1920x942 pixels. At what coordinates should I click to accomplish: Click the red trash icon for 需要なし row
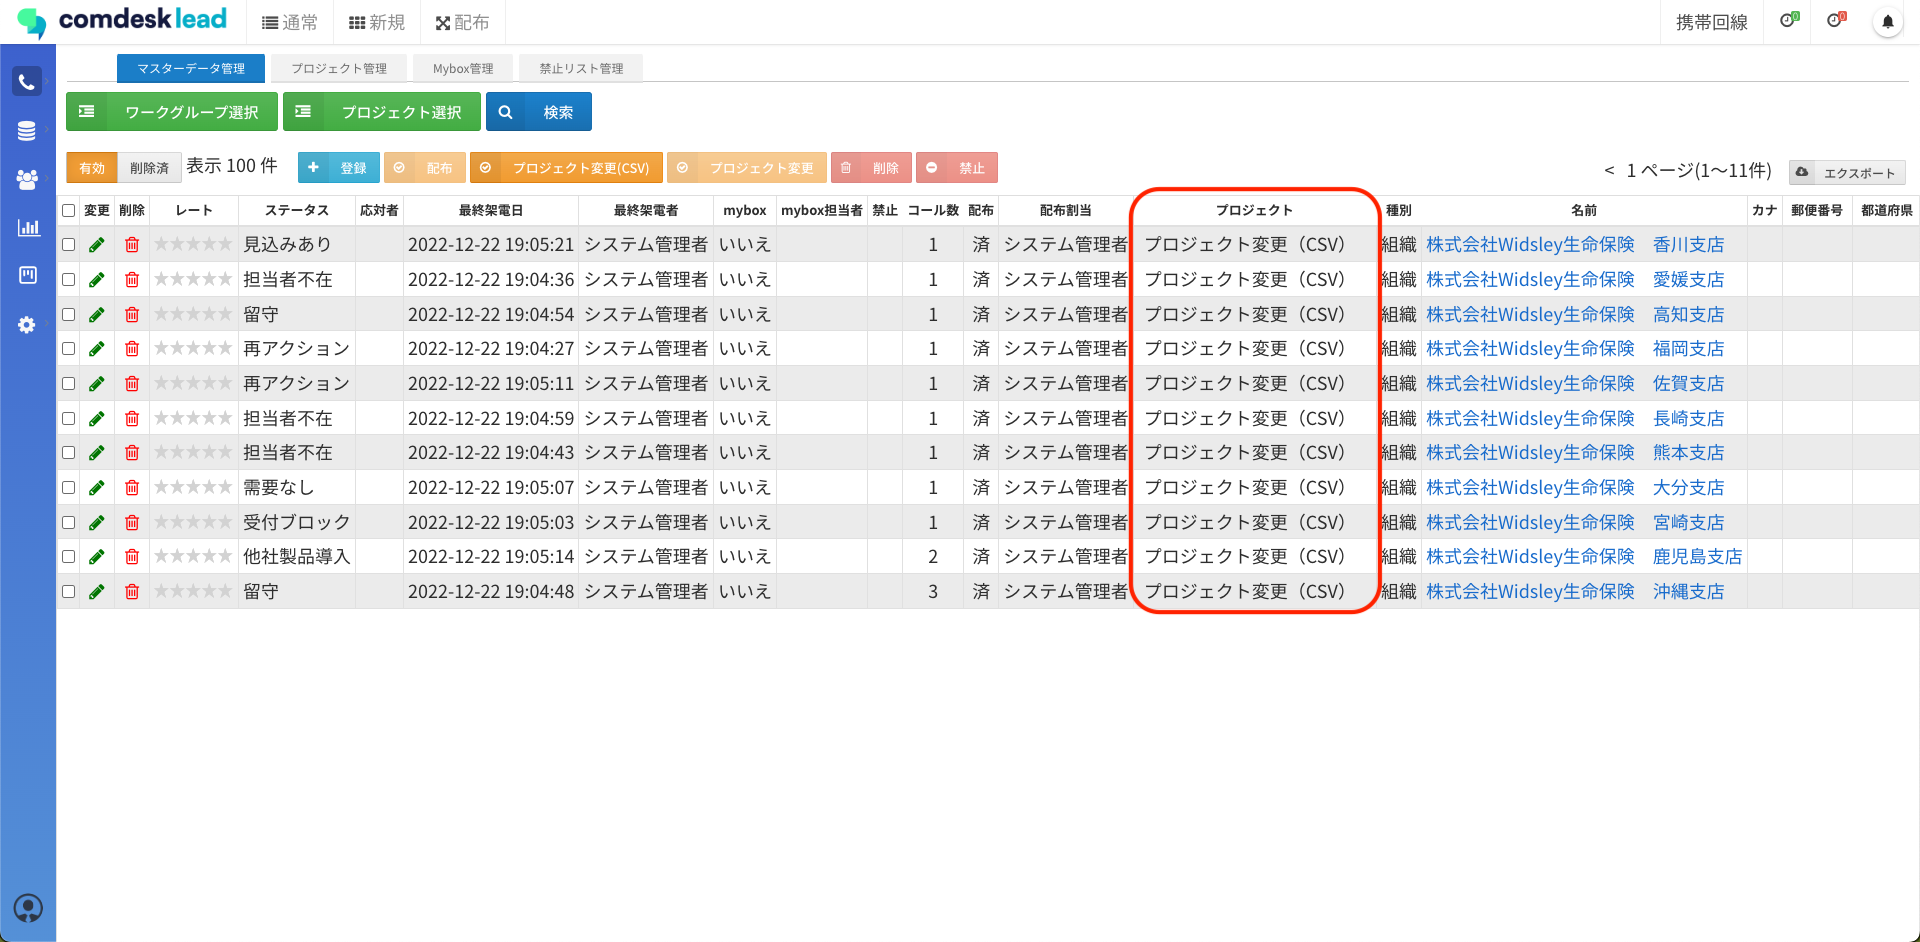click(132, 488)
